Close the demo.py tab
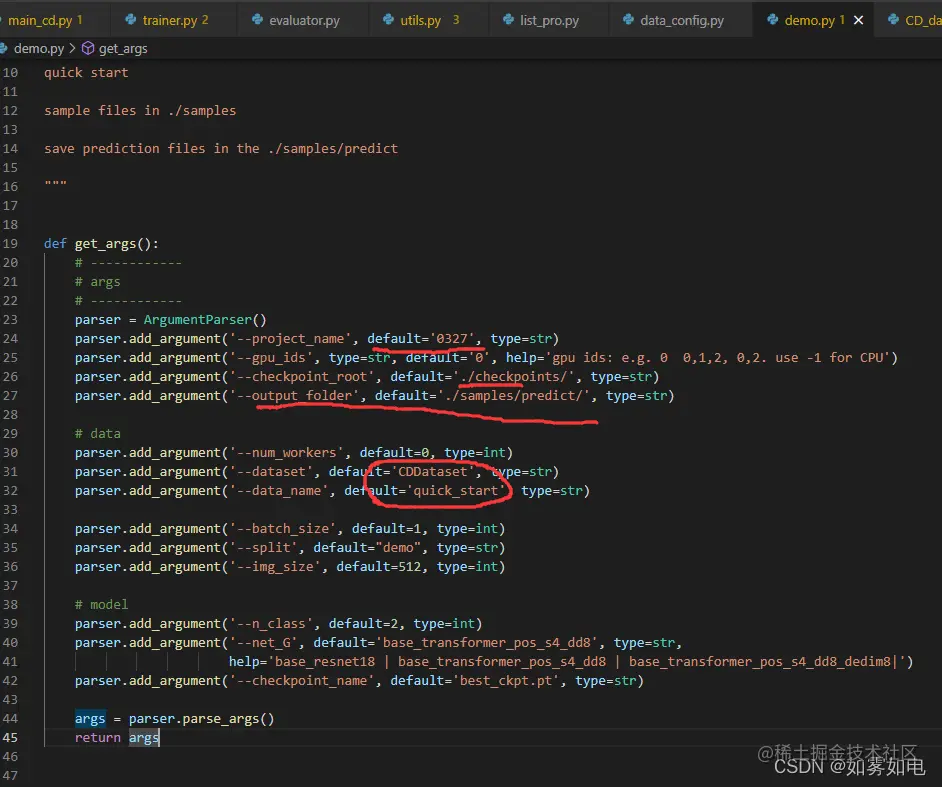The height and width of the screenshot is (787, 942). 858,20
